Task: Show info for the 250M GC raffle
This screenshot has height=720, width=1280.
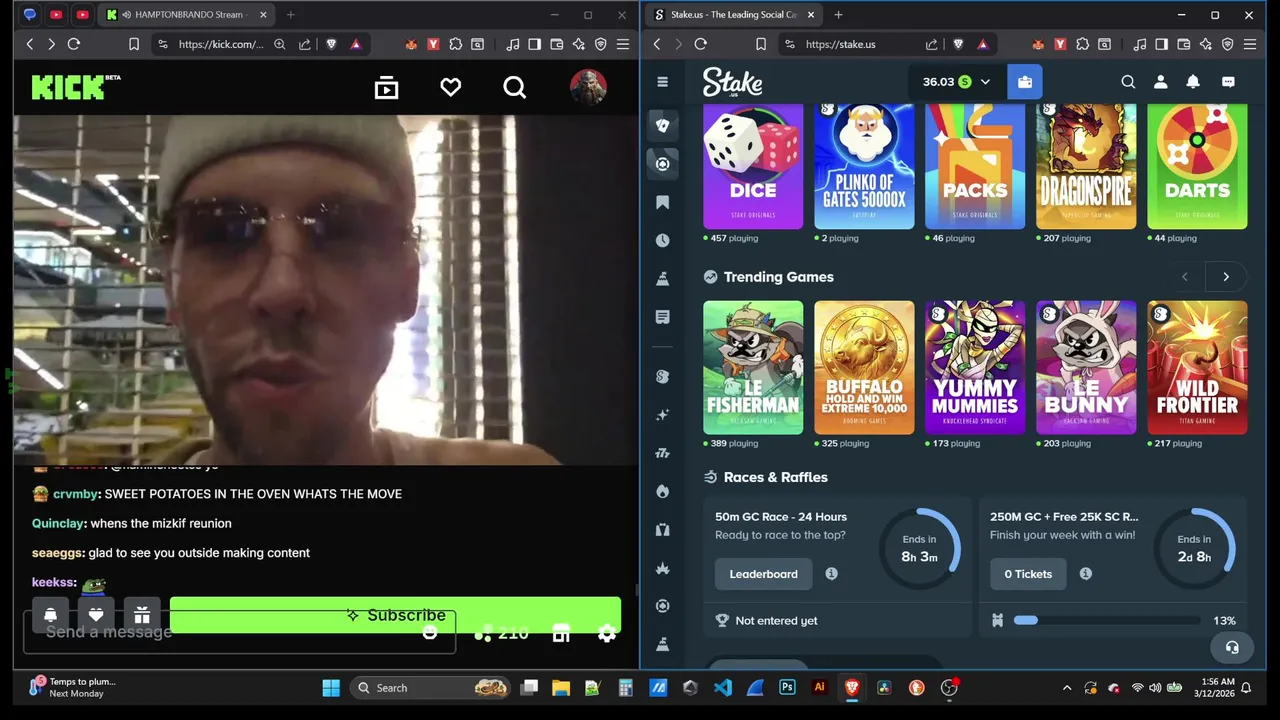Action: click(1085, 574)
